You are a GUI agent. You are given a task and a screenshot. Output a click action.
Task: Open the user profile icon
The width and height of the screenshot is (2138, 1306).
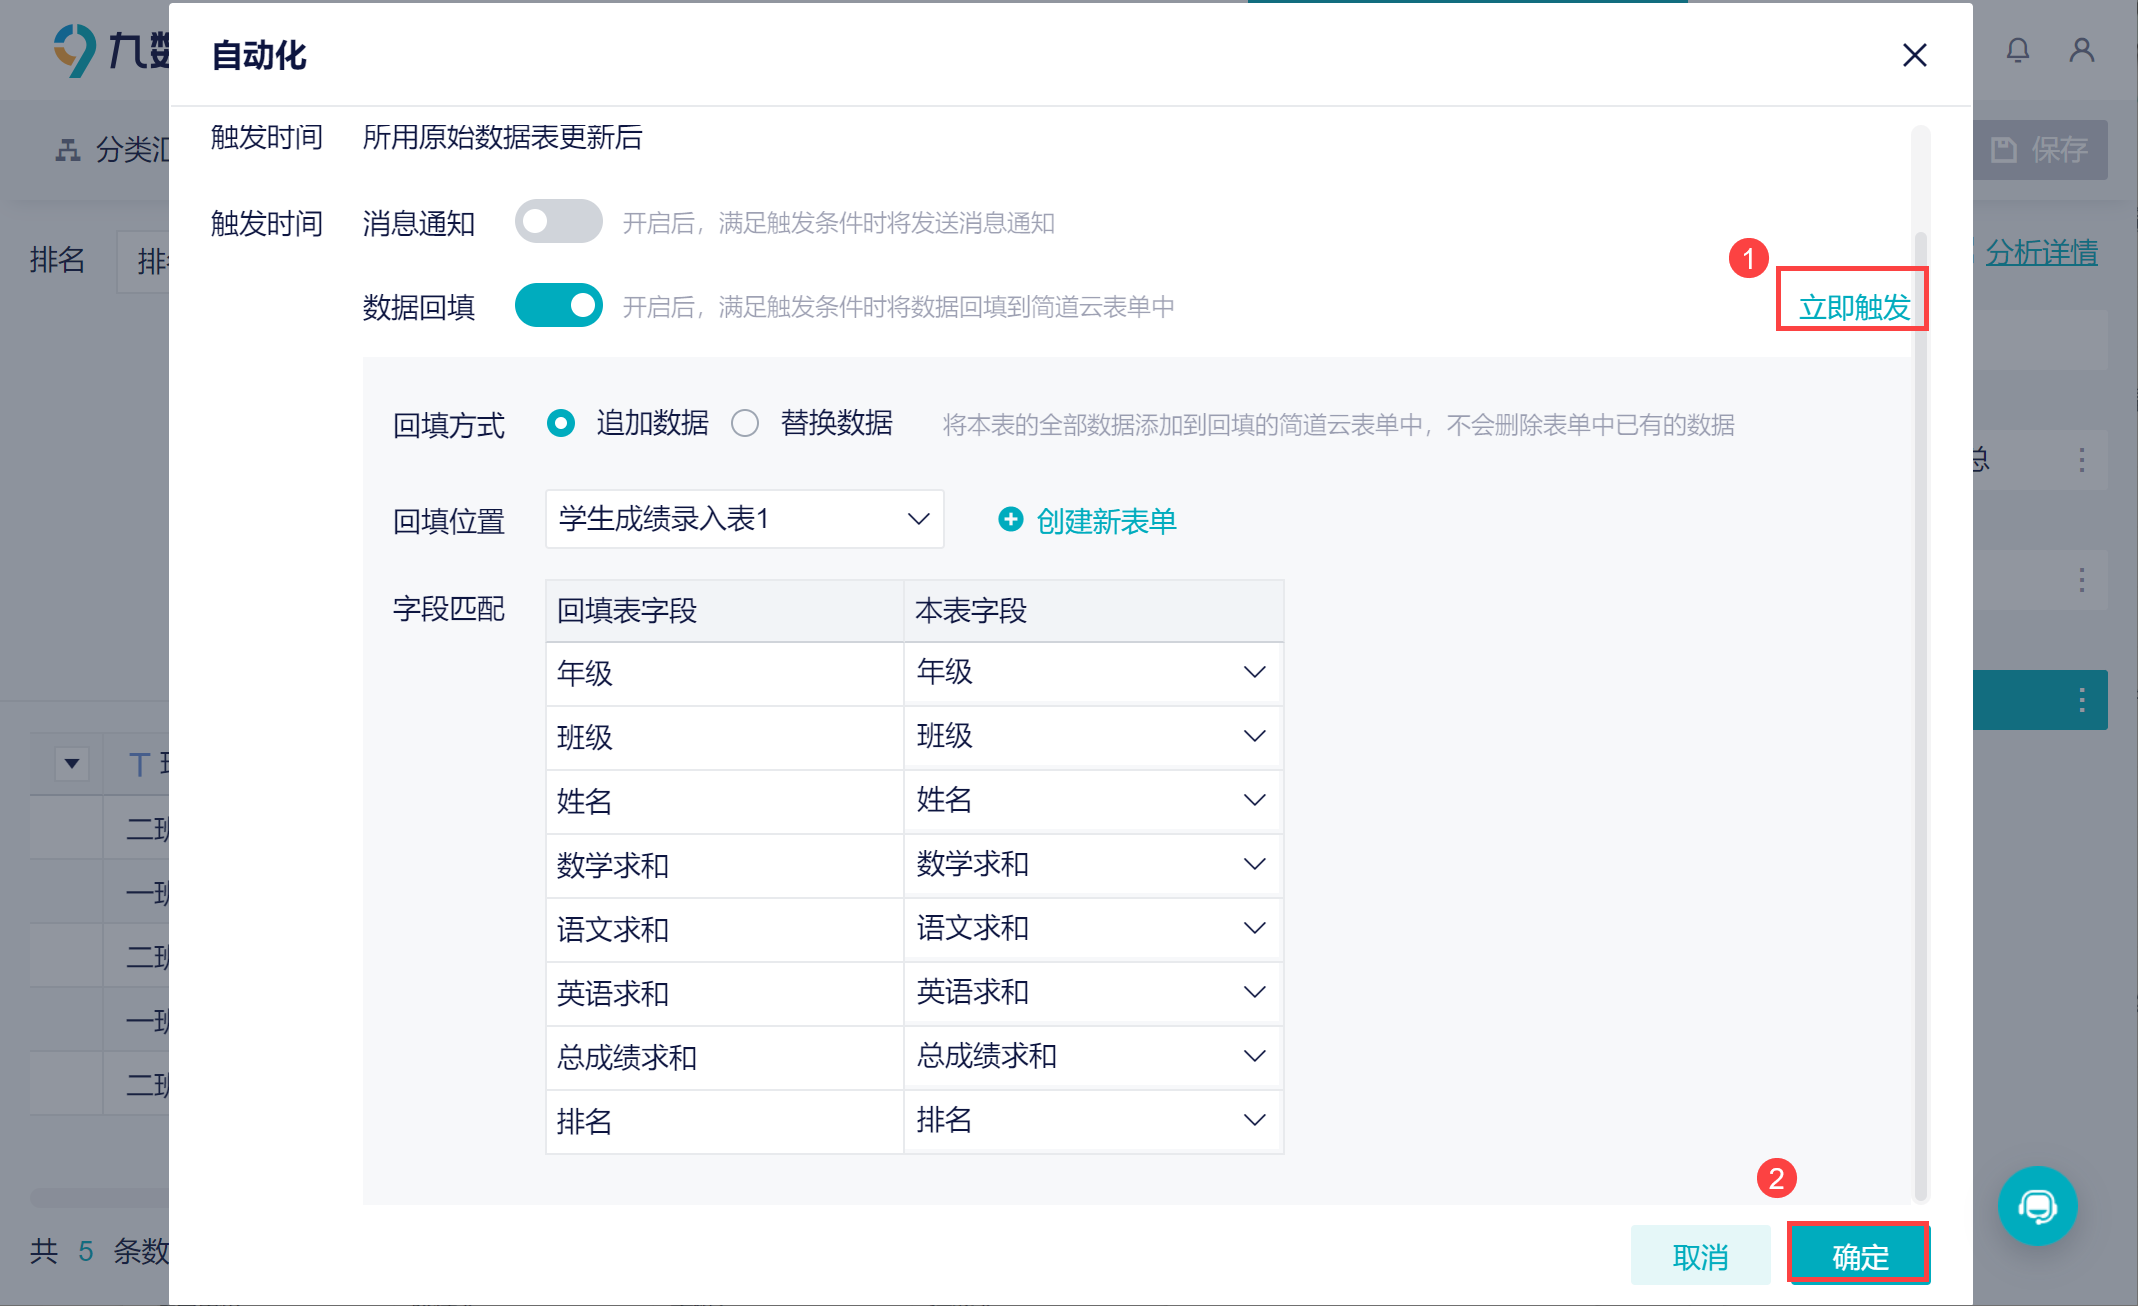click(2082, 50)
